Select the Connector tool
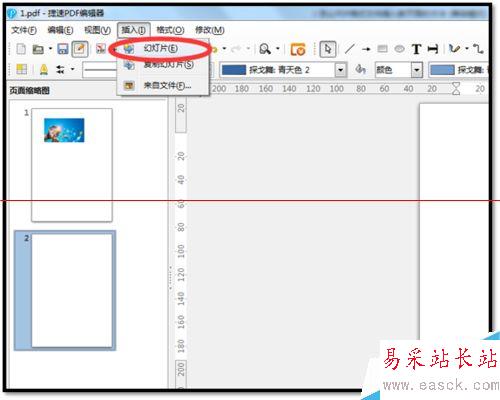This screenshot has height=400, width=500. [x=478, y=49]
